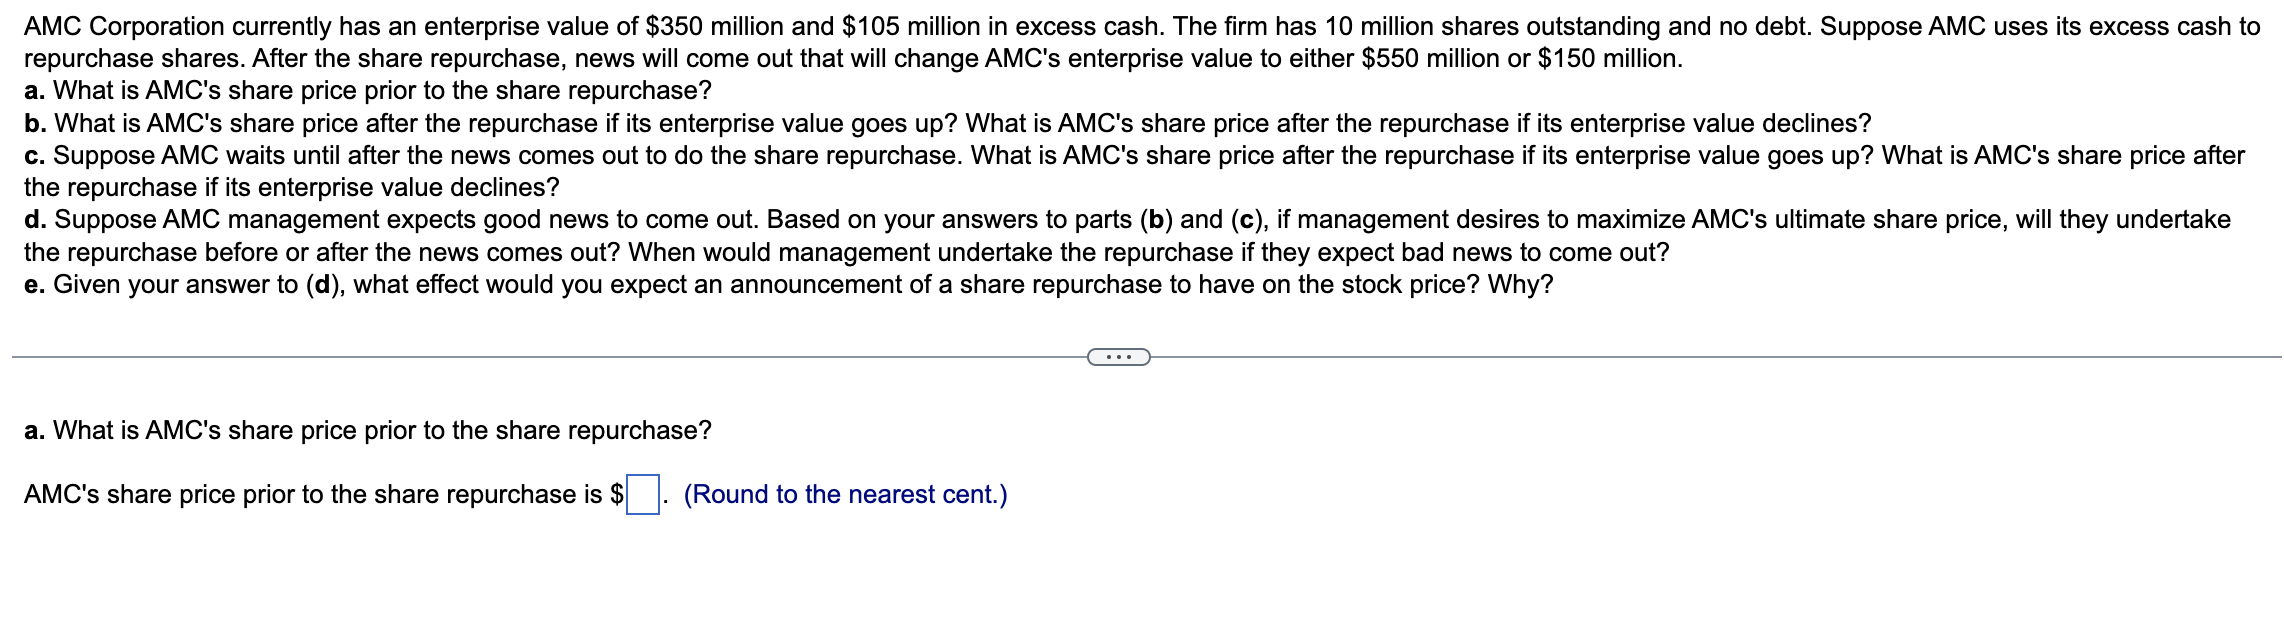Click the bold "c." question label
This screenshot has height=628, width=2284.
[x=34, y=156]
